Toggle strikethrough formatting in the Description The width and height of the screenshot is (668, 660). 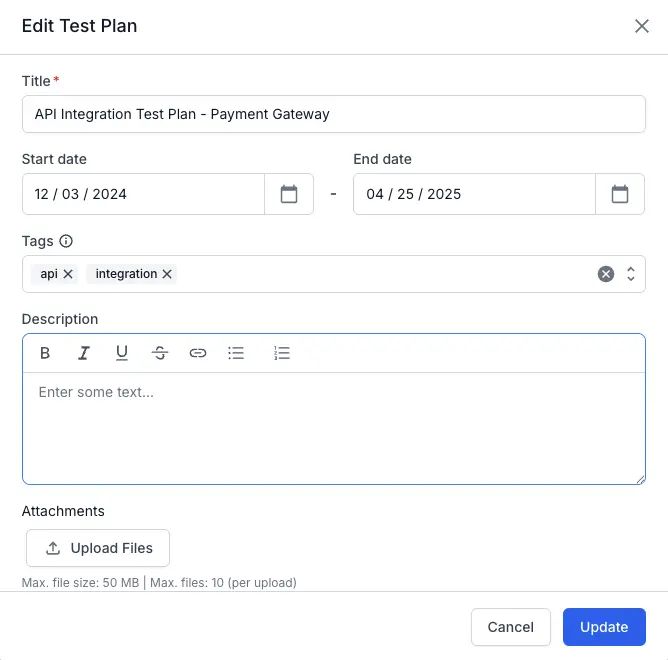(x=160, y=353)
